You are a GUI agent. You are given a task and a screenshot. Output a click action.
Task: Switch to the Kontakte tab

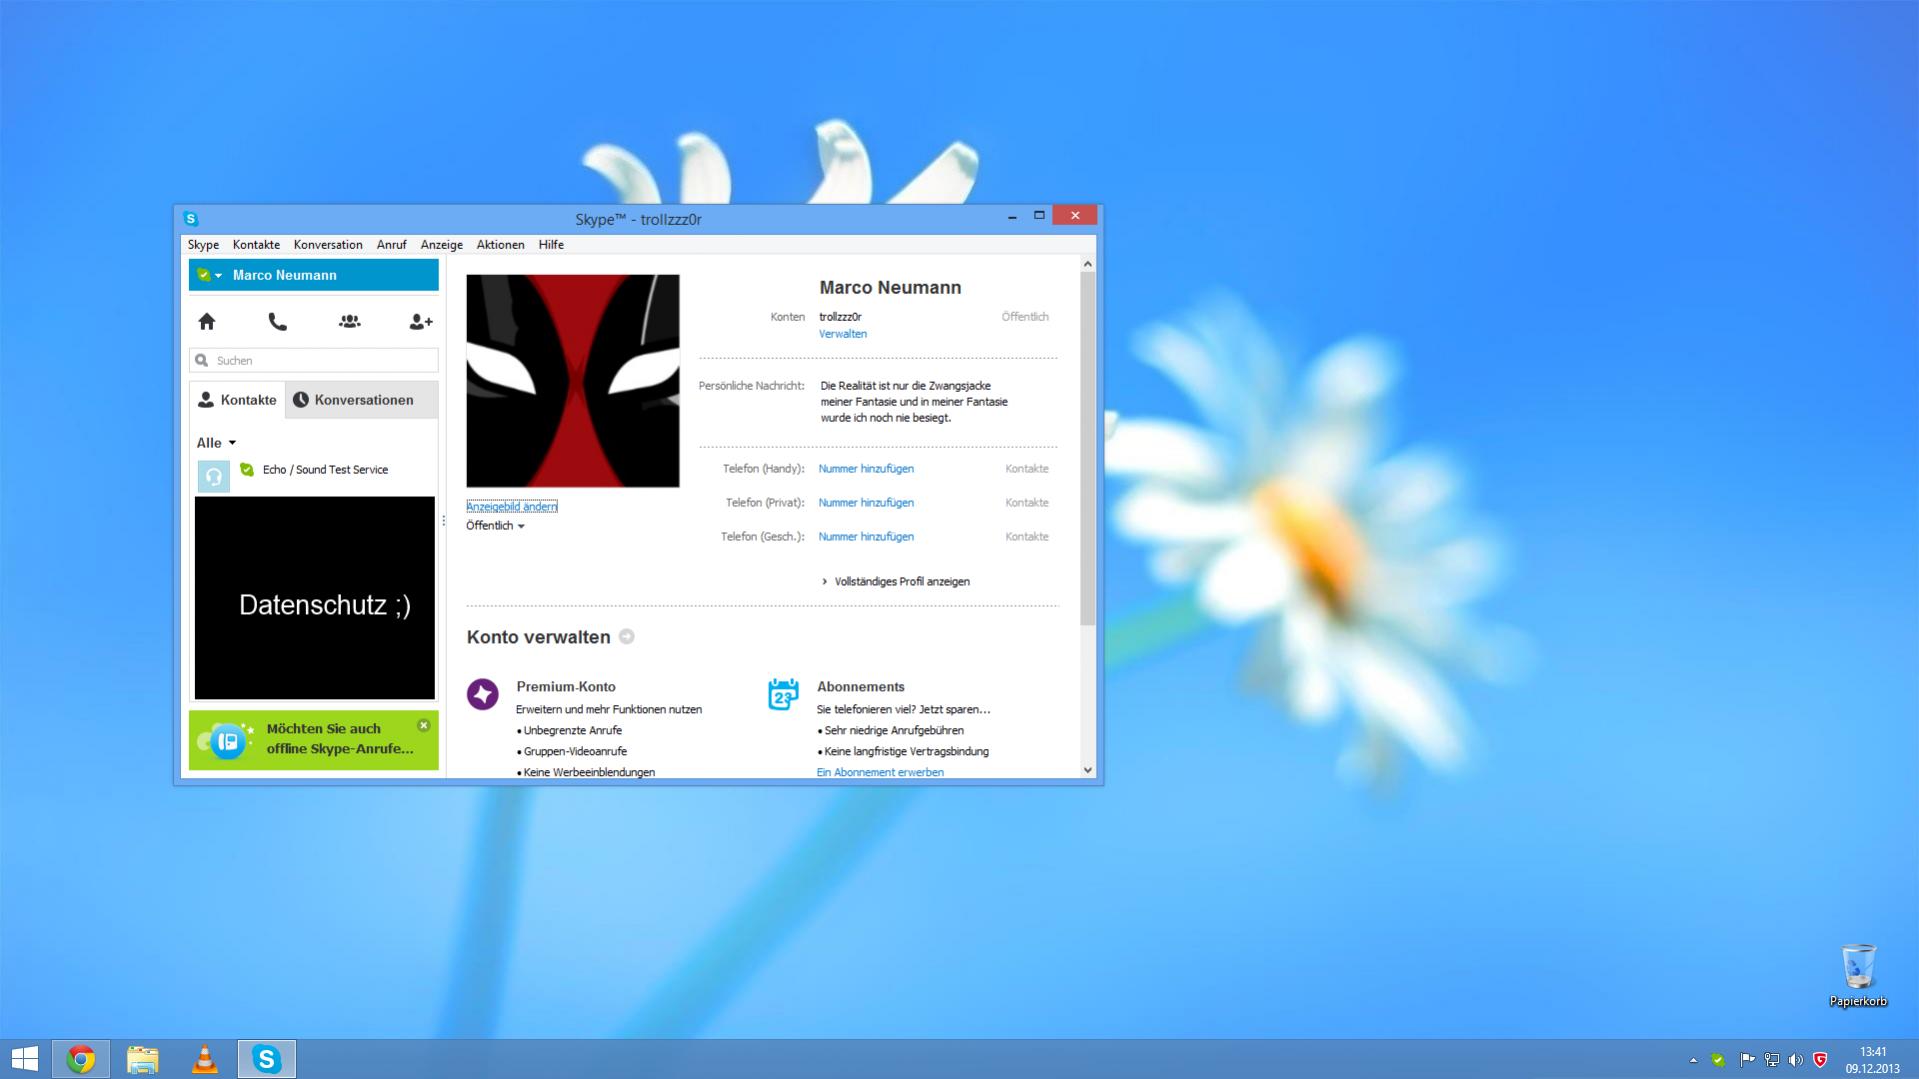(237, 400)
